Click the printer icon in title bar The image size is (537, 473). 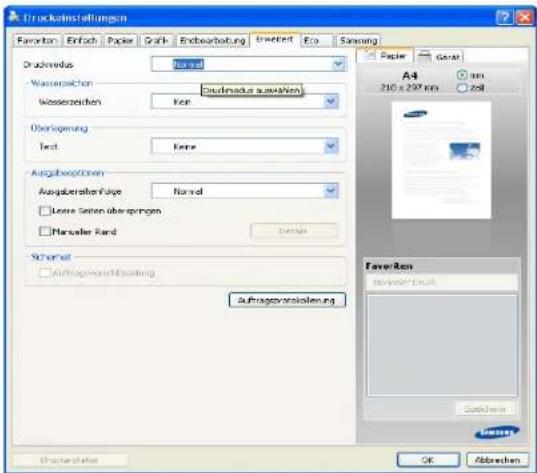click(13, 16)
